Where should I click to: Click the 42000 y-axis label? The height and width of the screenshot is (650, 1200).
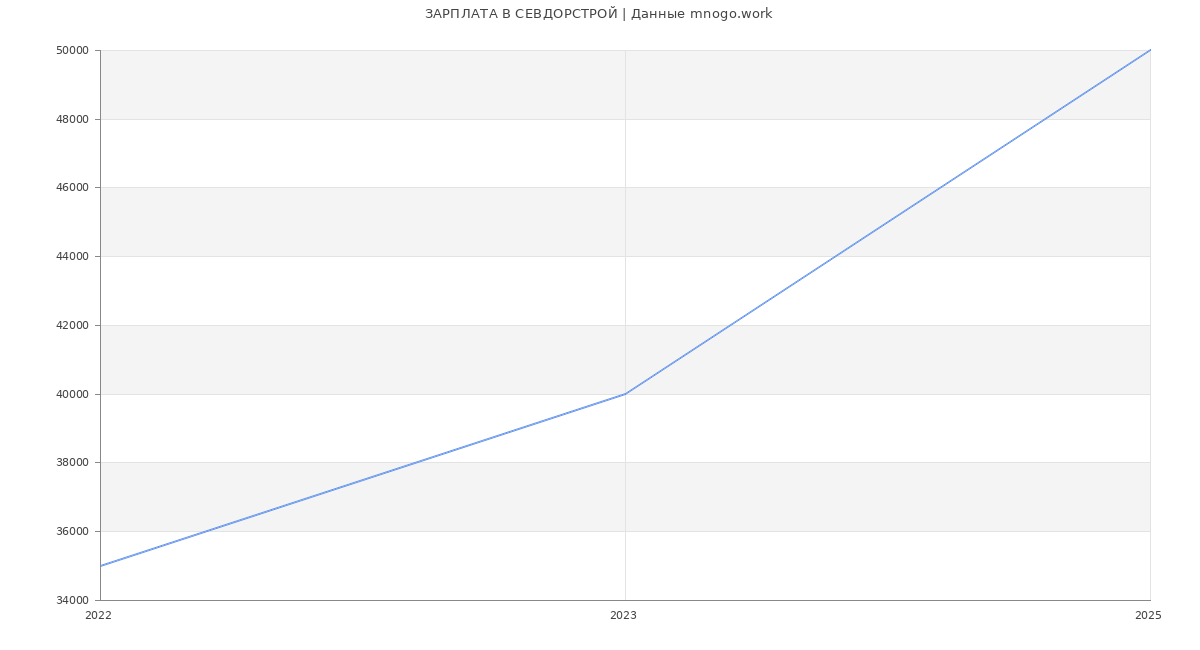pyautogui.click(x=72, y=326)
